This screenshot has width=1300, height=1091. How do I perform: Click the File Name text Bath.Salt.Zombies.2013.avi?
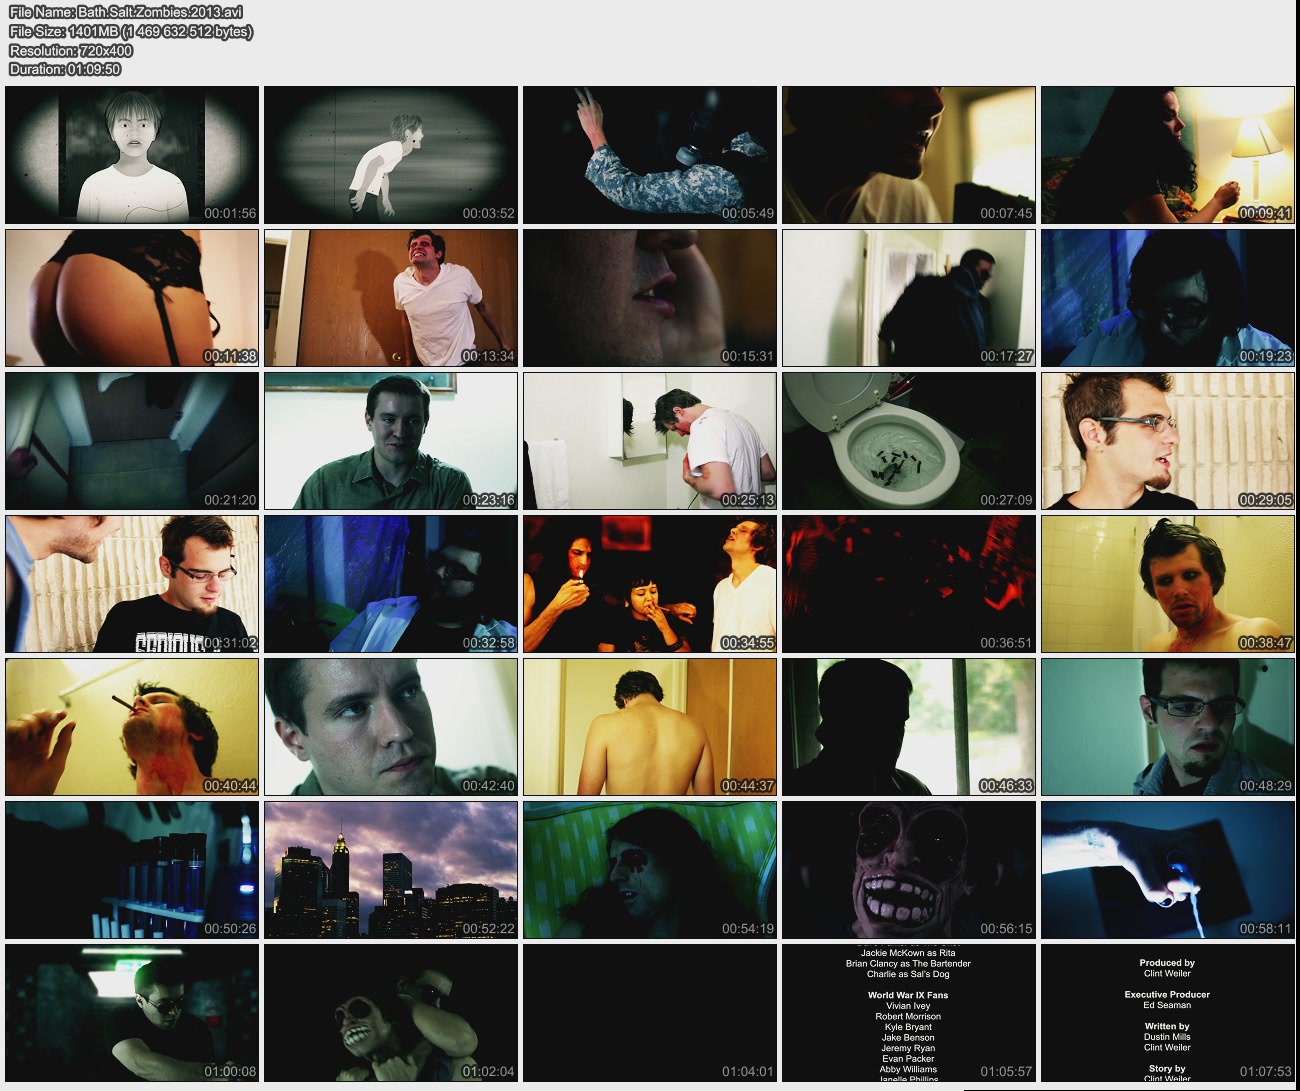coord(126,12)
